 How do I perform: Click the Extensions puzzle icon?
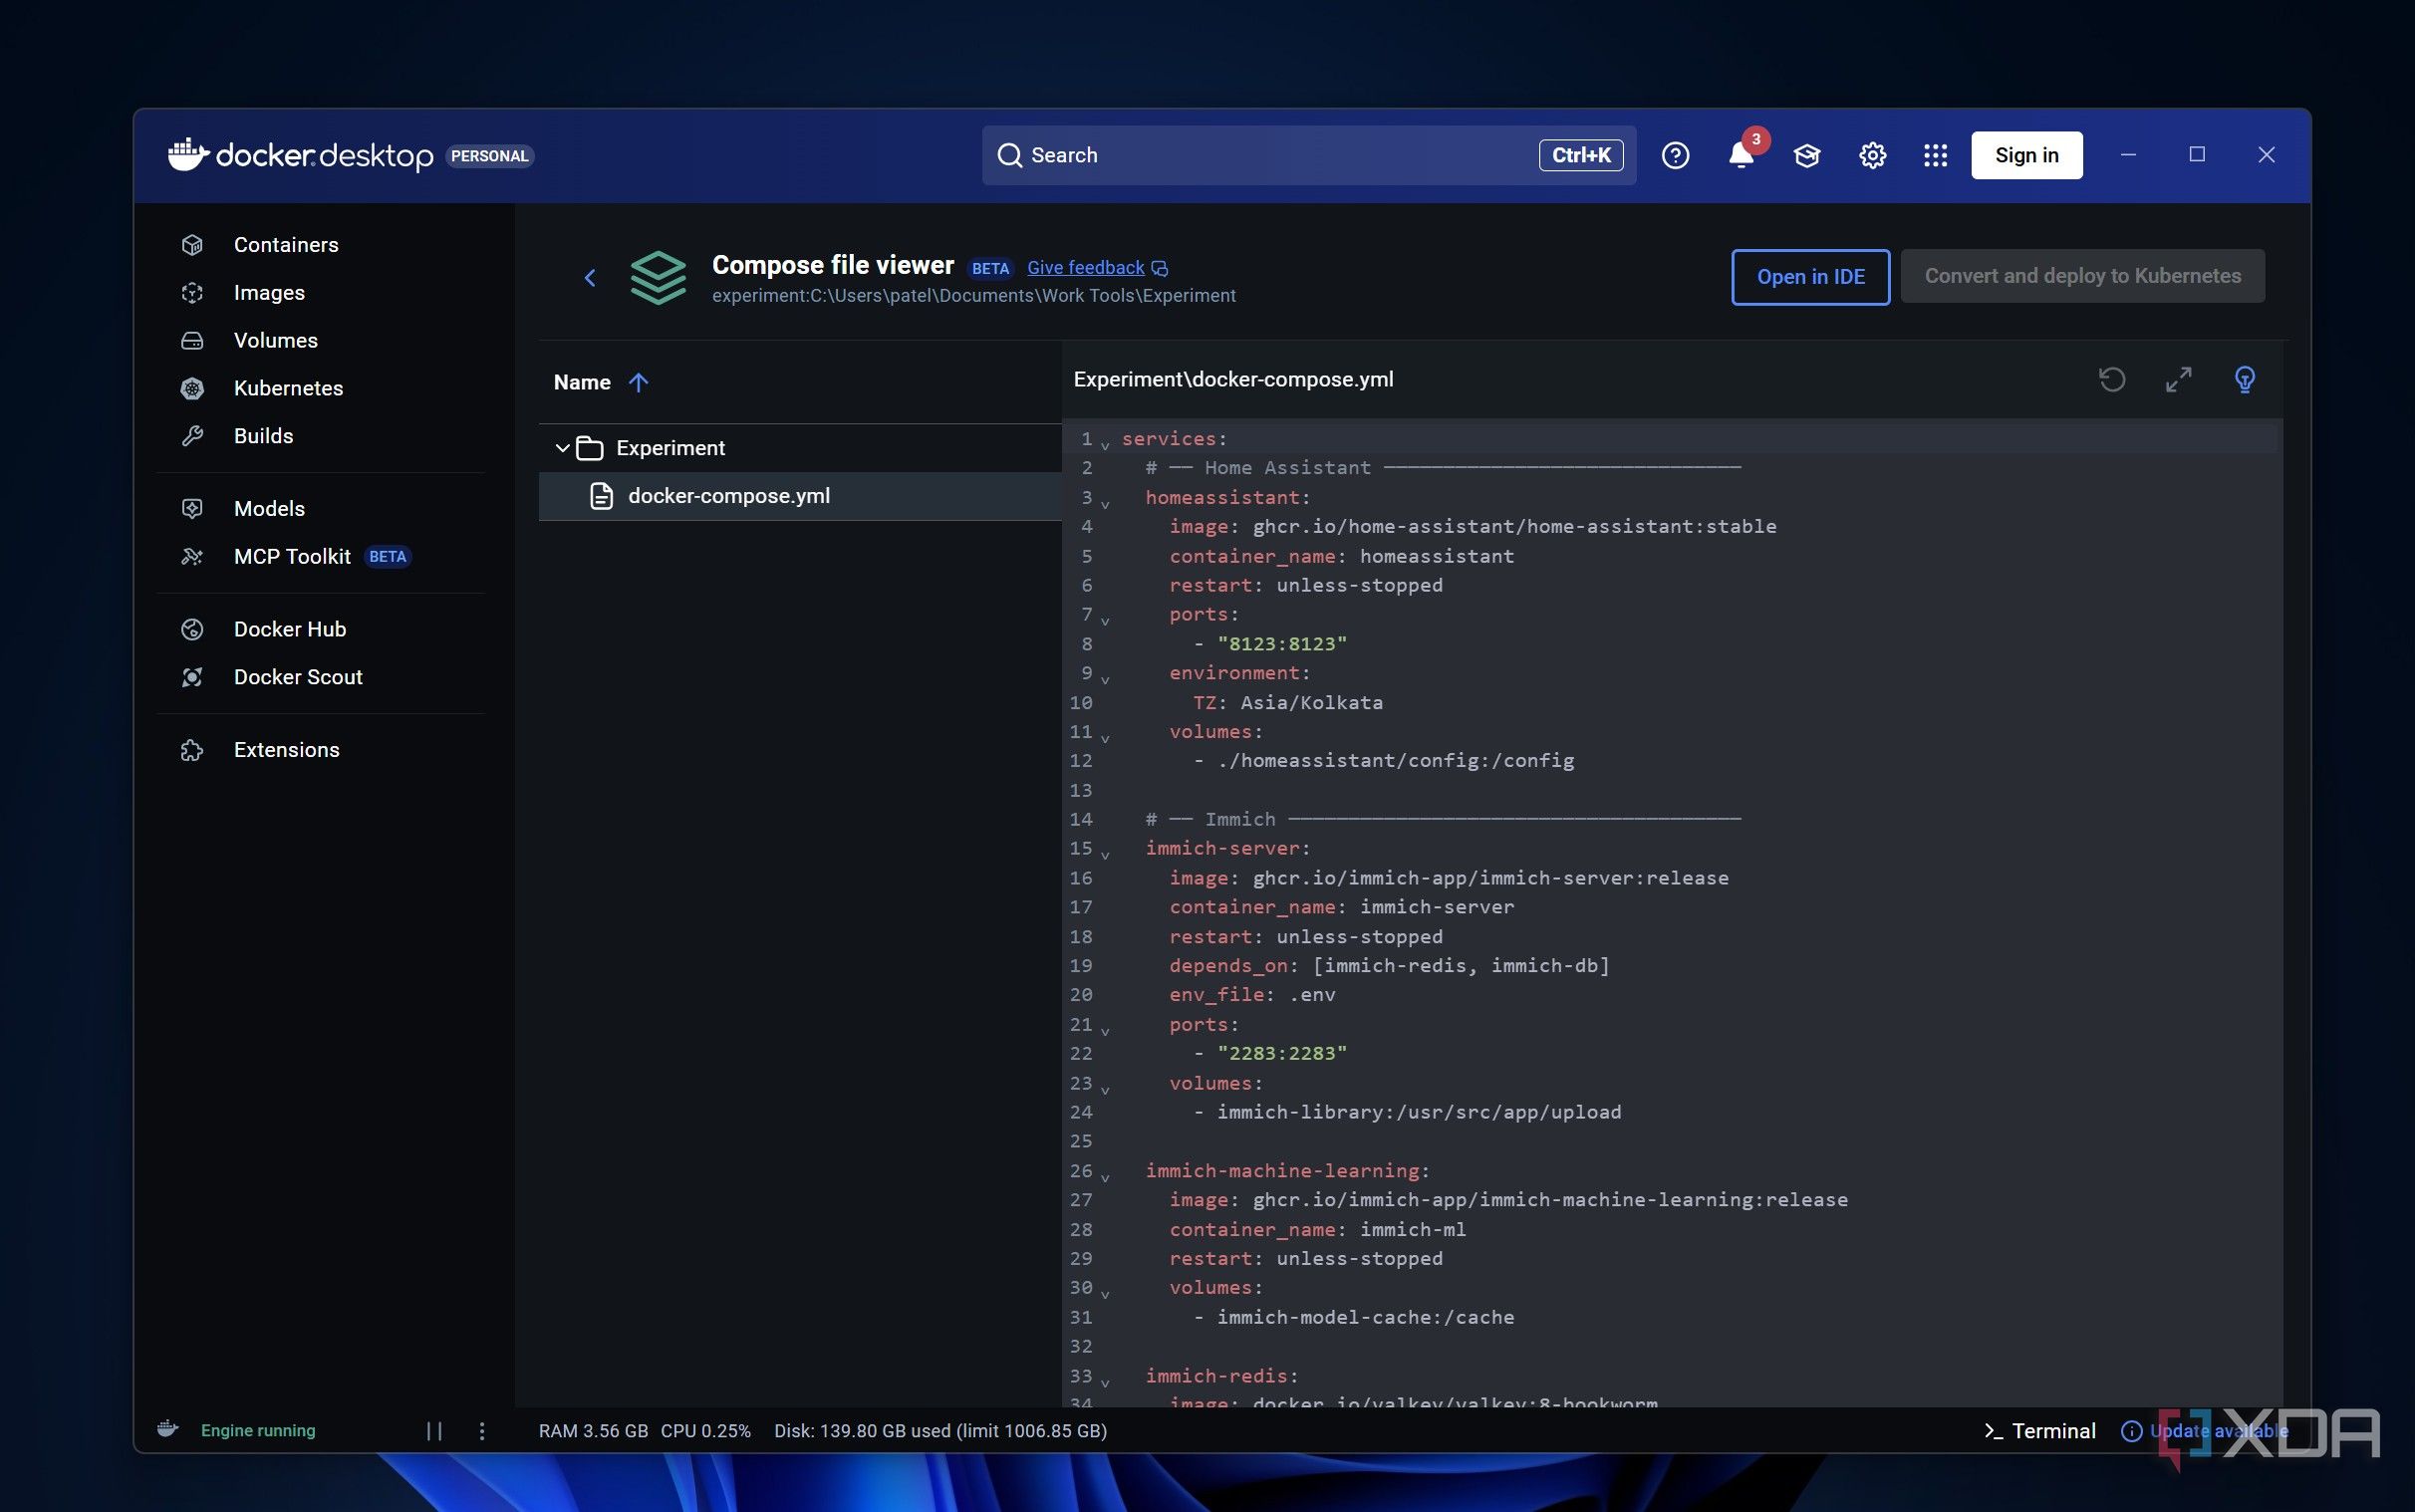[x=192, y=750]
